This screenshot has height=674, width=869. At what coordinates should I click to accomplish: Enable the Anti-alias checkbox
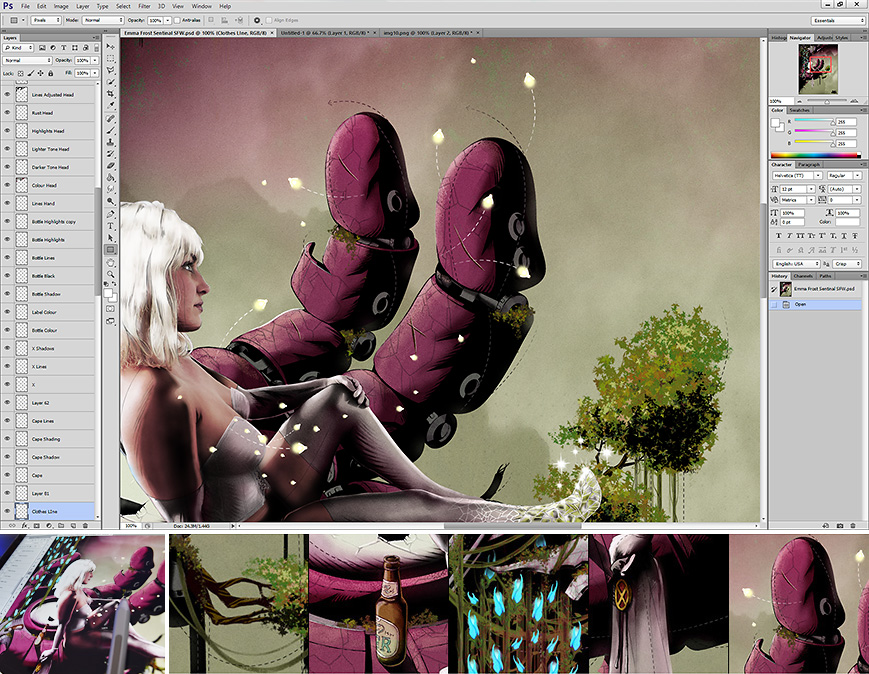(x=177, y=20)
